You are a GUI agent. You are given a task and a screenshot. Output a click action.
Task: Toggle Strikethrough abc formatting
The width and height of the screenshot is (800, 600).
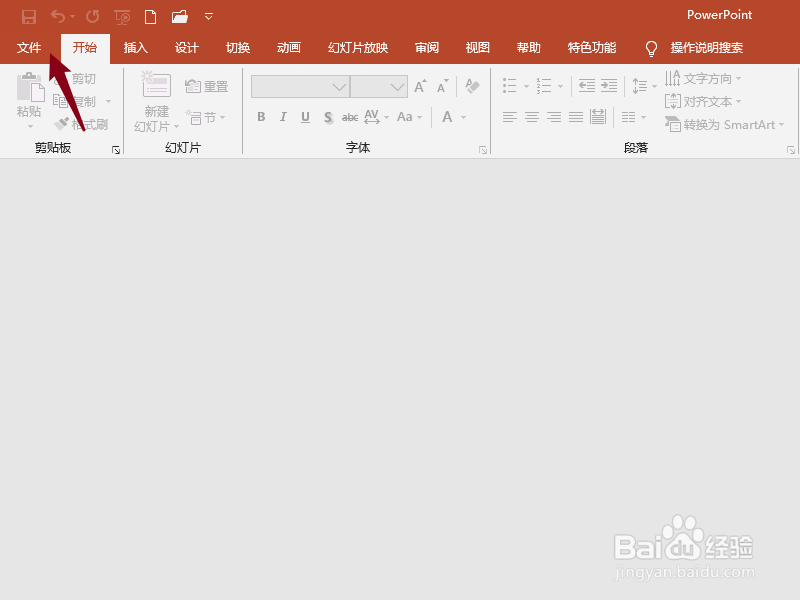pos(349,117)
